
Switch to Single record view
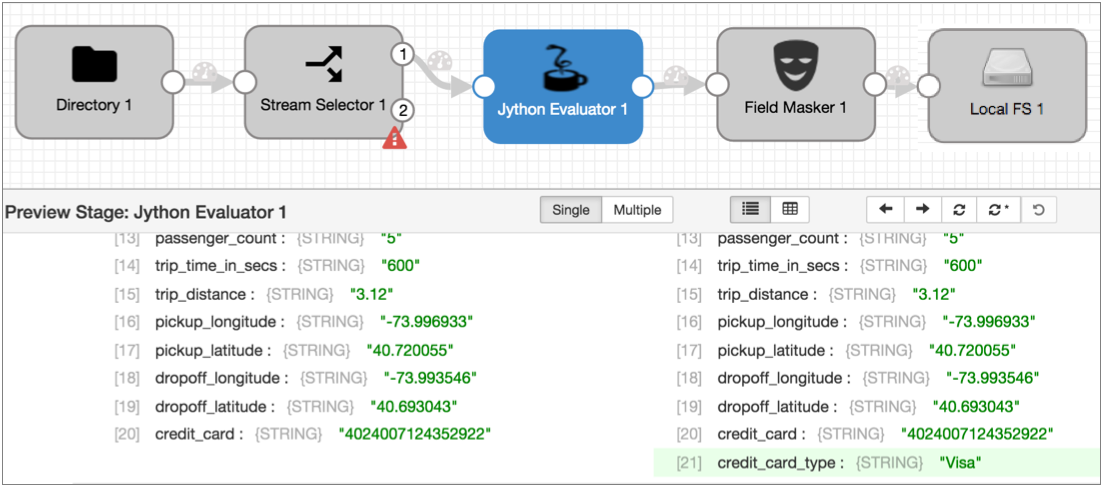coord(571,210)
